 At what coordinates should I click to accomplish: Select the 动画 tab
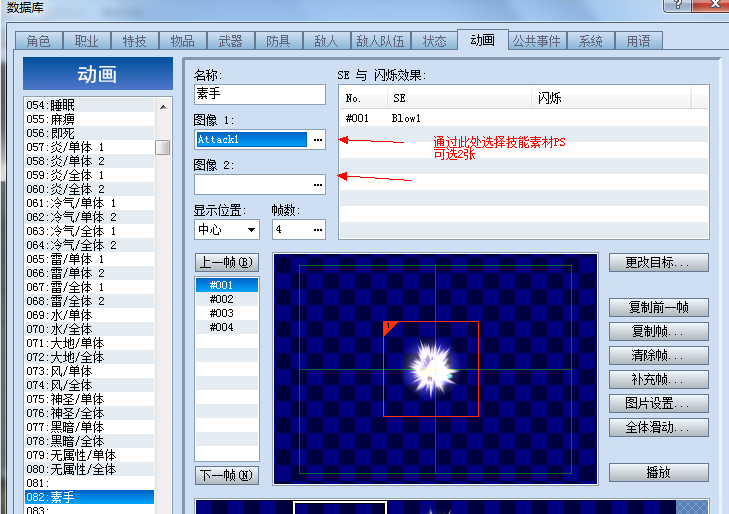coord(483,40)
